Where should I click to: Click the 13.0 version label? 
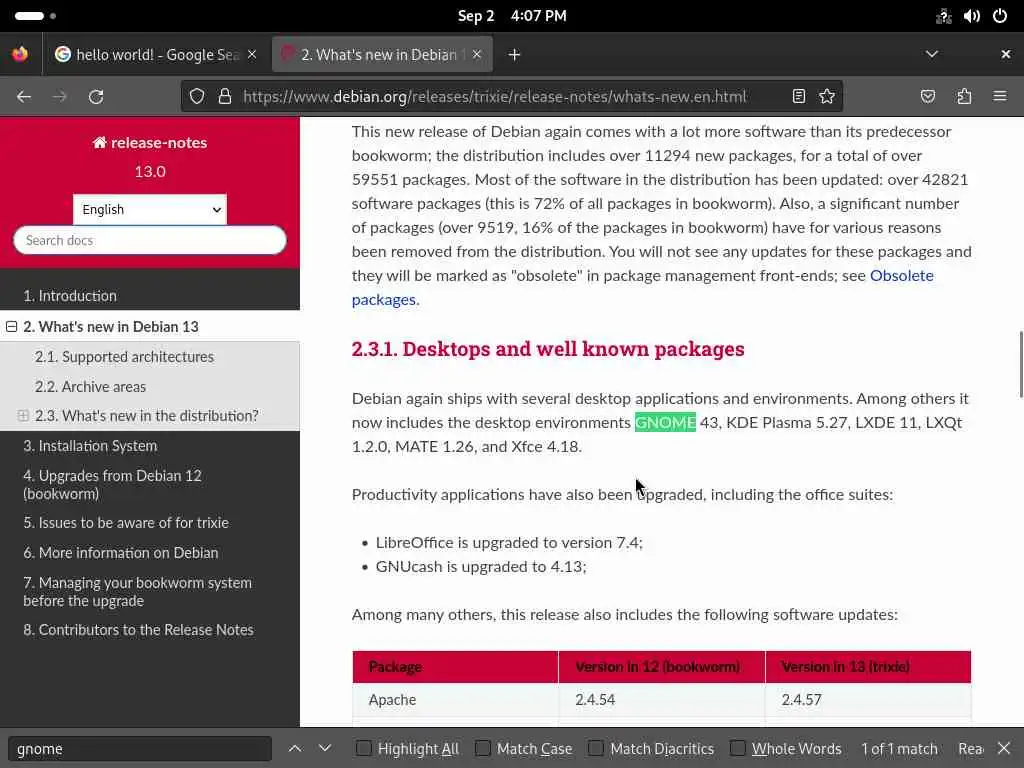coord(150,172)
